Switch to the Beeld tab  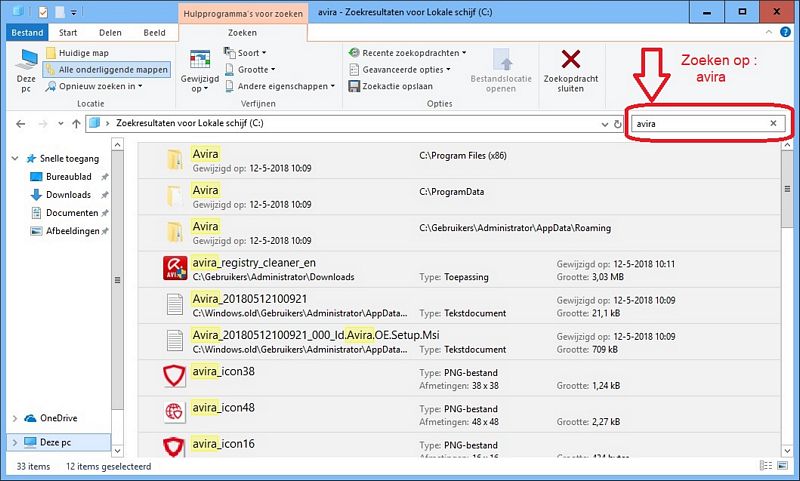click(x=154, y=33)
